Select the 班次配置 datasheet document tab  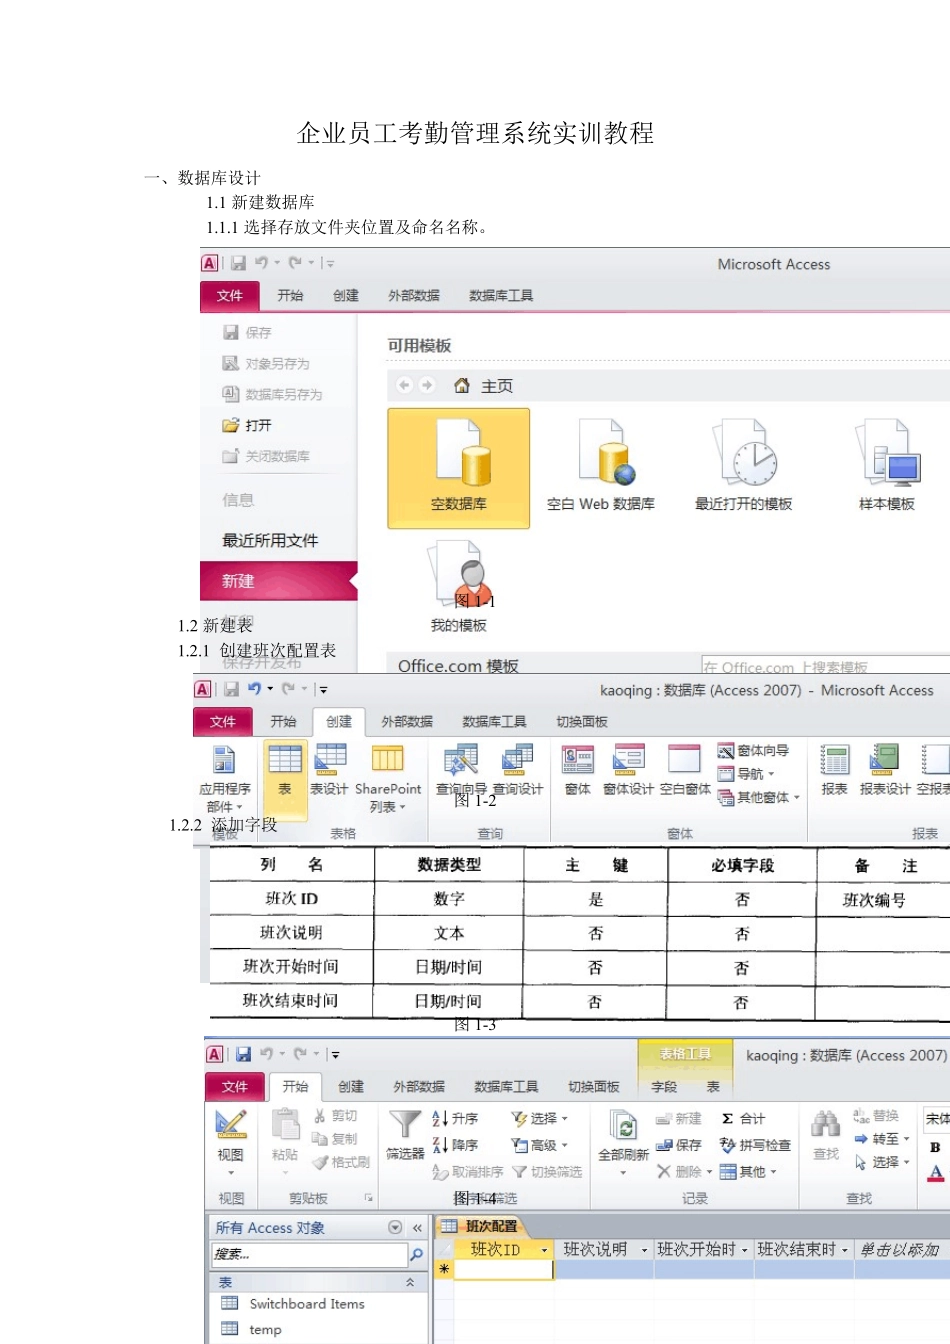(481, 1225)
